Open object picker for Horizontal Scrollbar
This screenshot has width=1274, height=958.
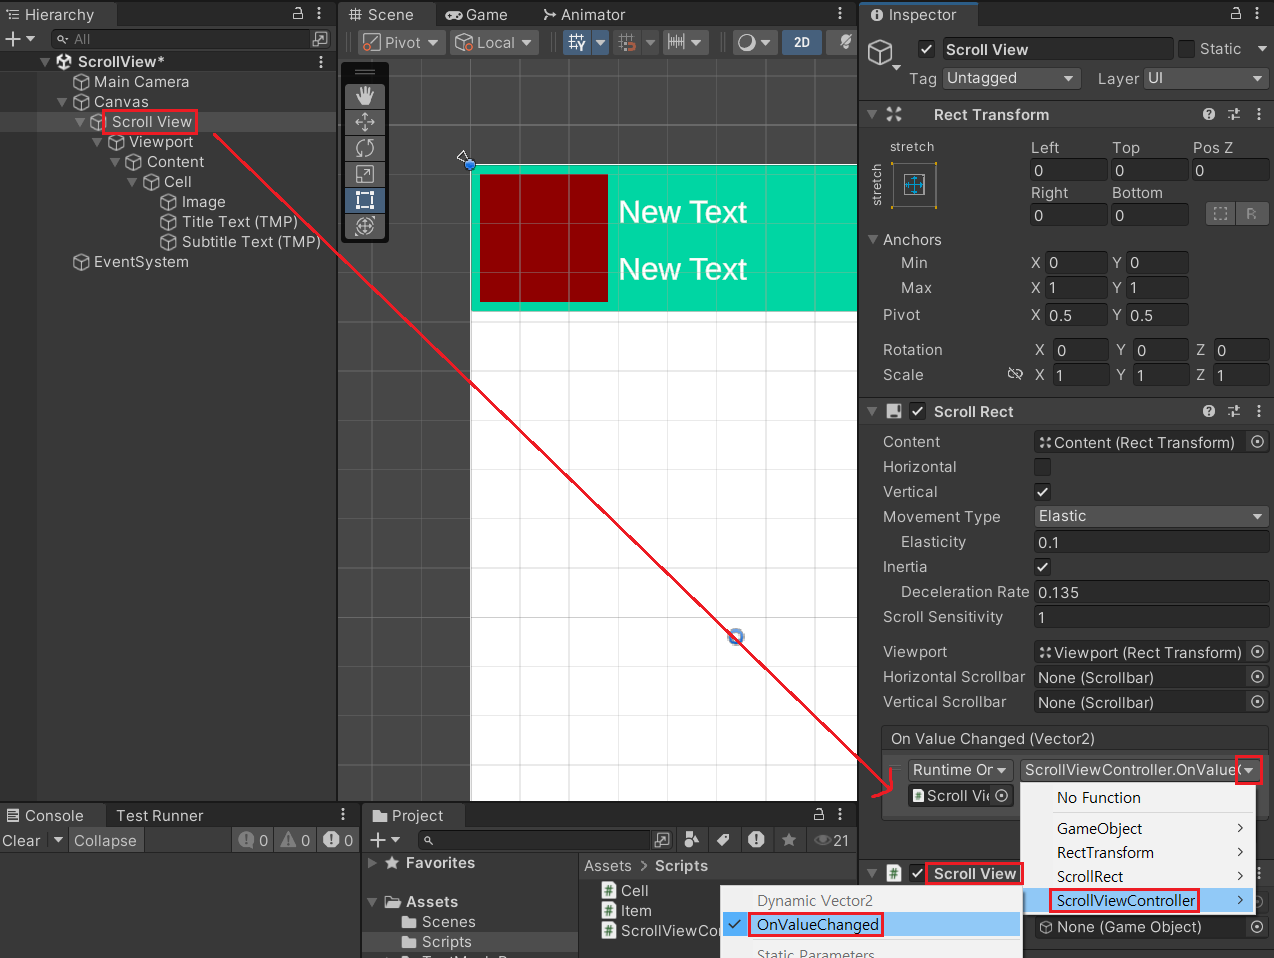(1258, 677)
